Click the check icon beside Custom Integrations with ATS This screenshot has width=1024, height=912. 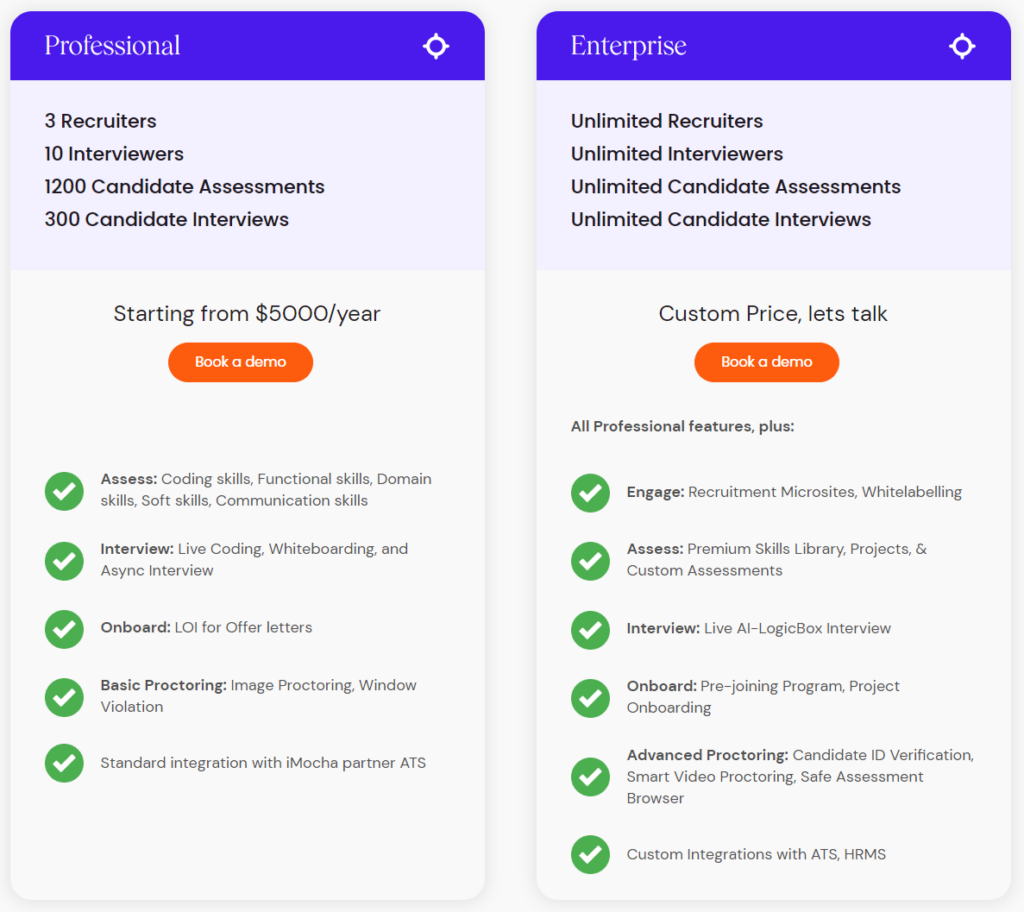point(590,855)
